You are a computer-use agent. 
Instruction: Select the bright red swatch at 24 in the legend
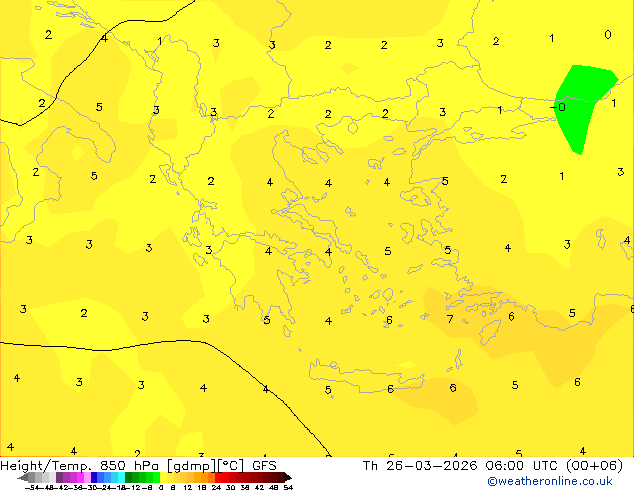click(218, 478)
